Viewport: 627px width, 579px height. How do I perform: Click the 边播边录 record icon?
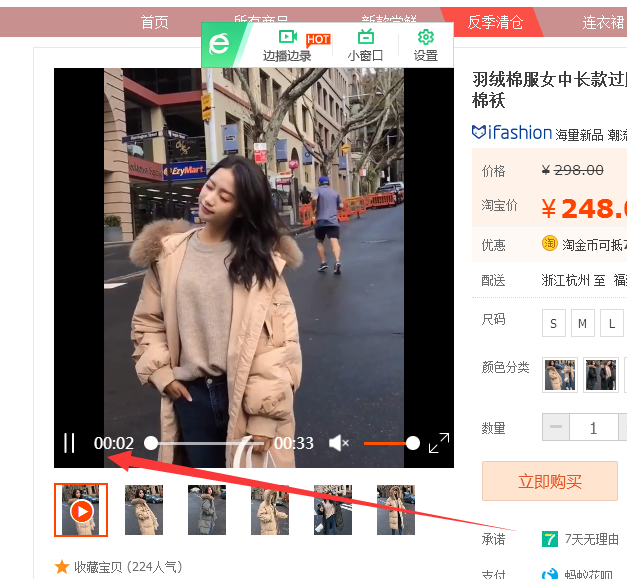(288, 37)
